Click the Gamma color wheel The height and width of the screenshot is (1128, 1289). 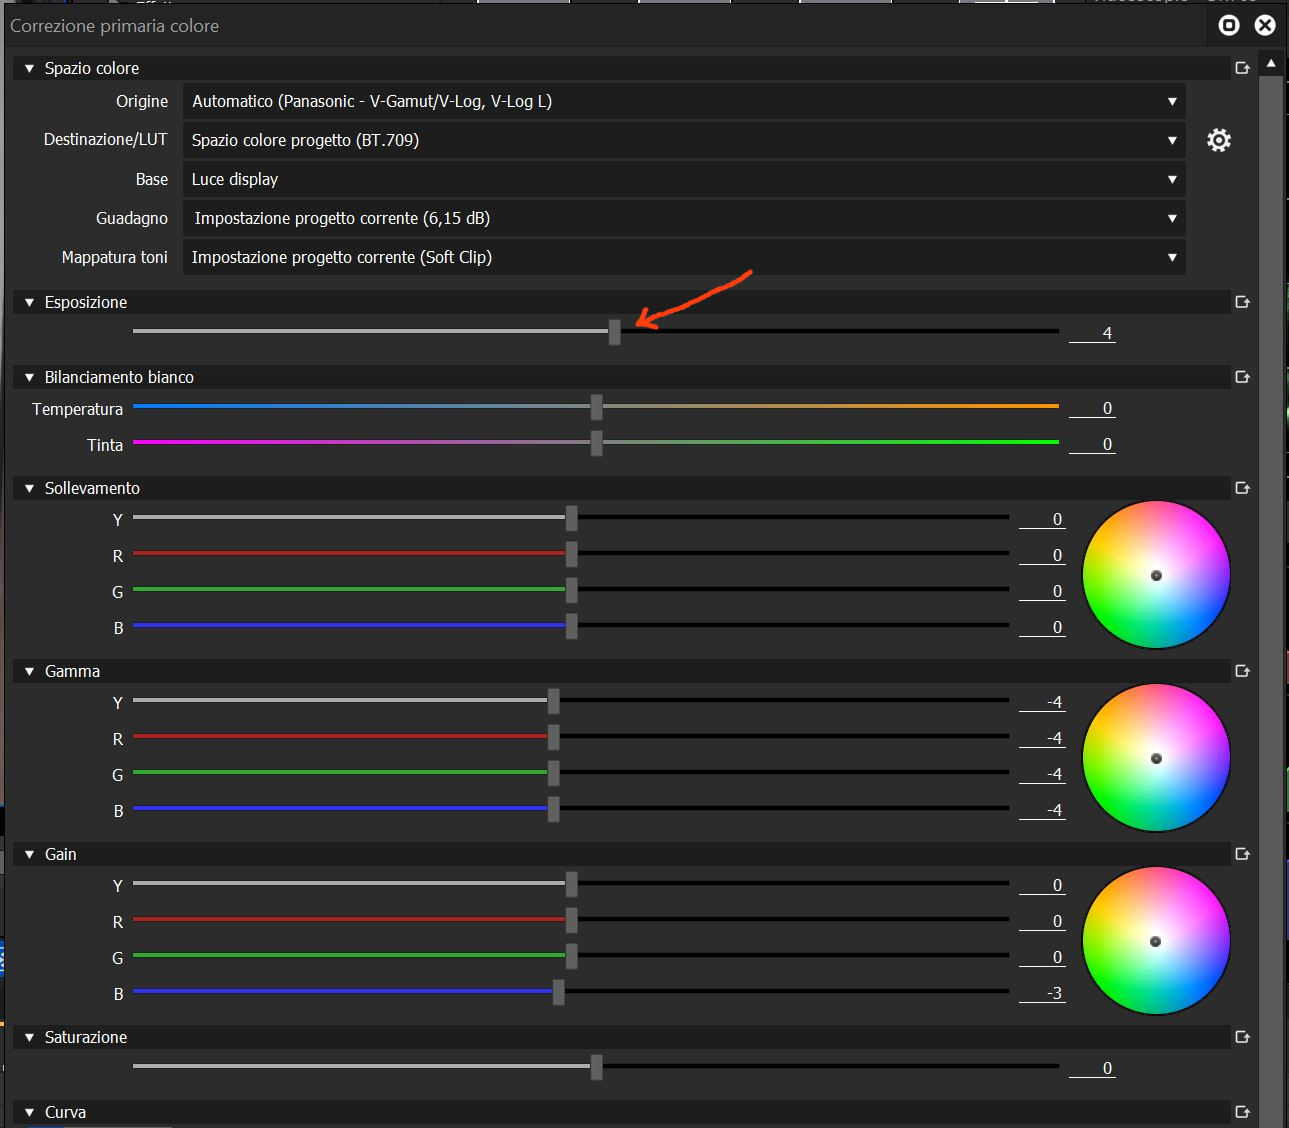(x=1156, y=758)
